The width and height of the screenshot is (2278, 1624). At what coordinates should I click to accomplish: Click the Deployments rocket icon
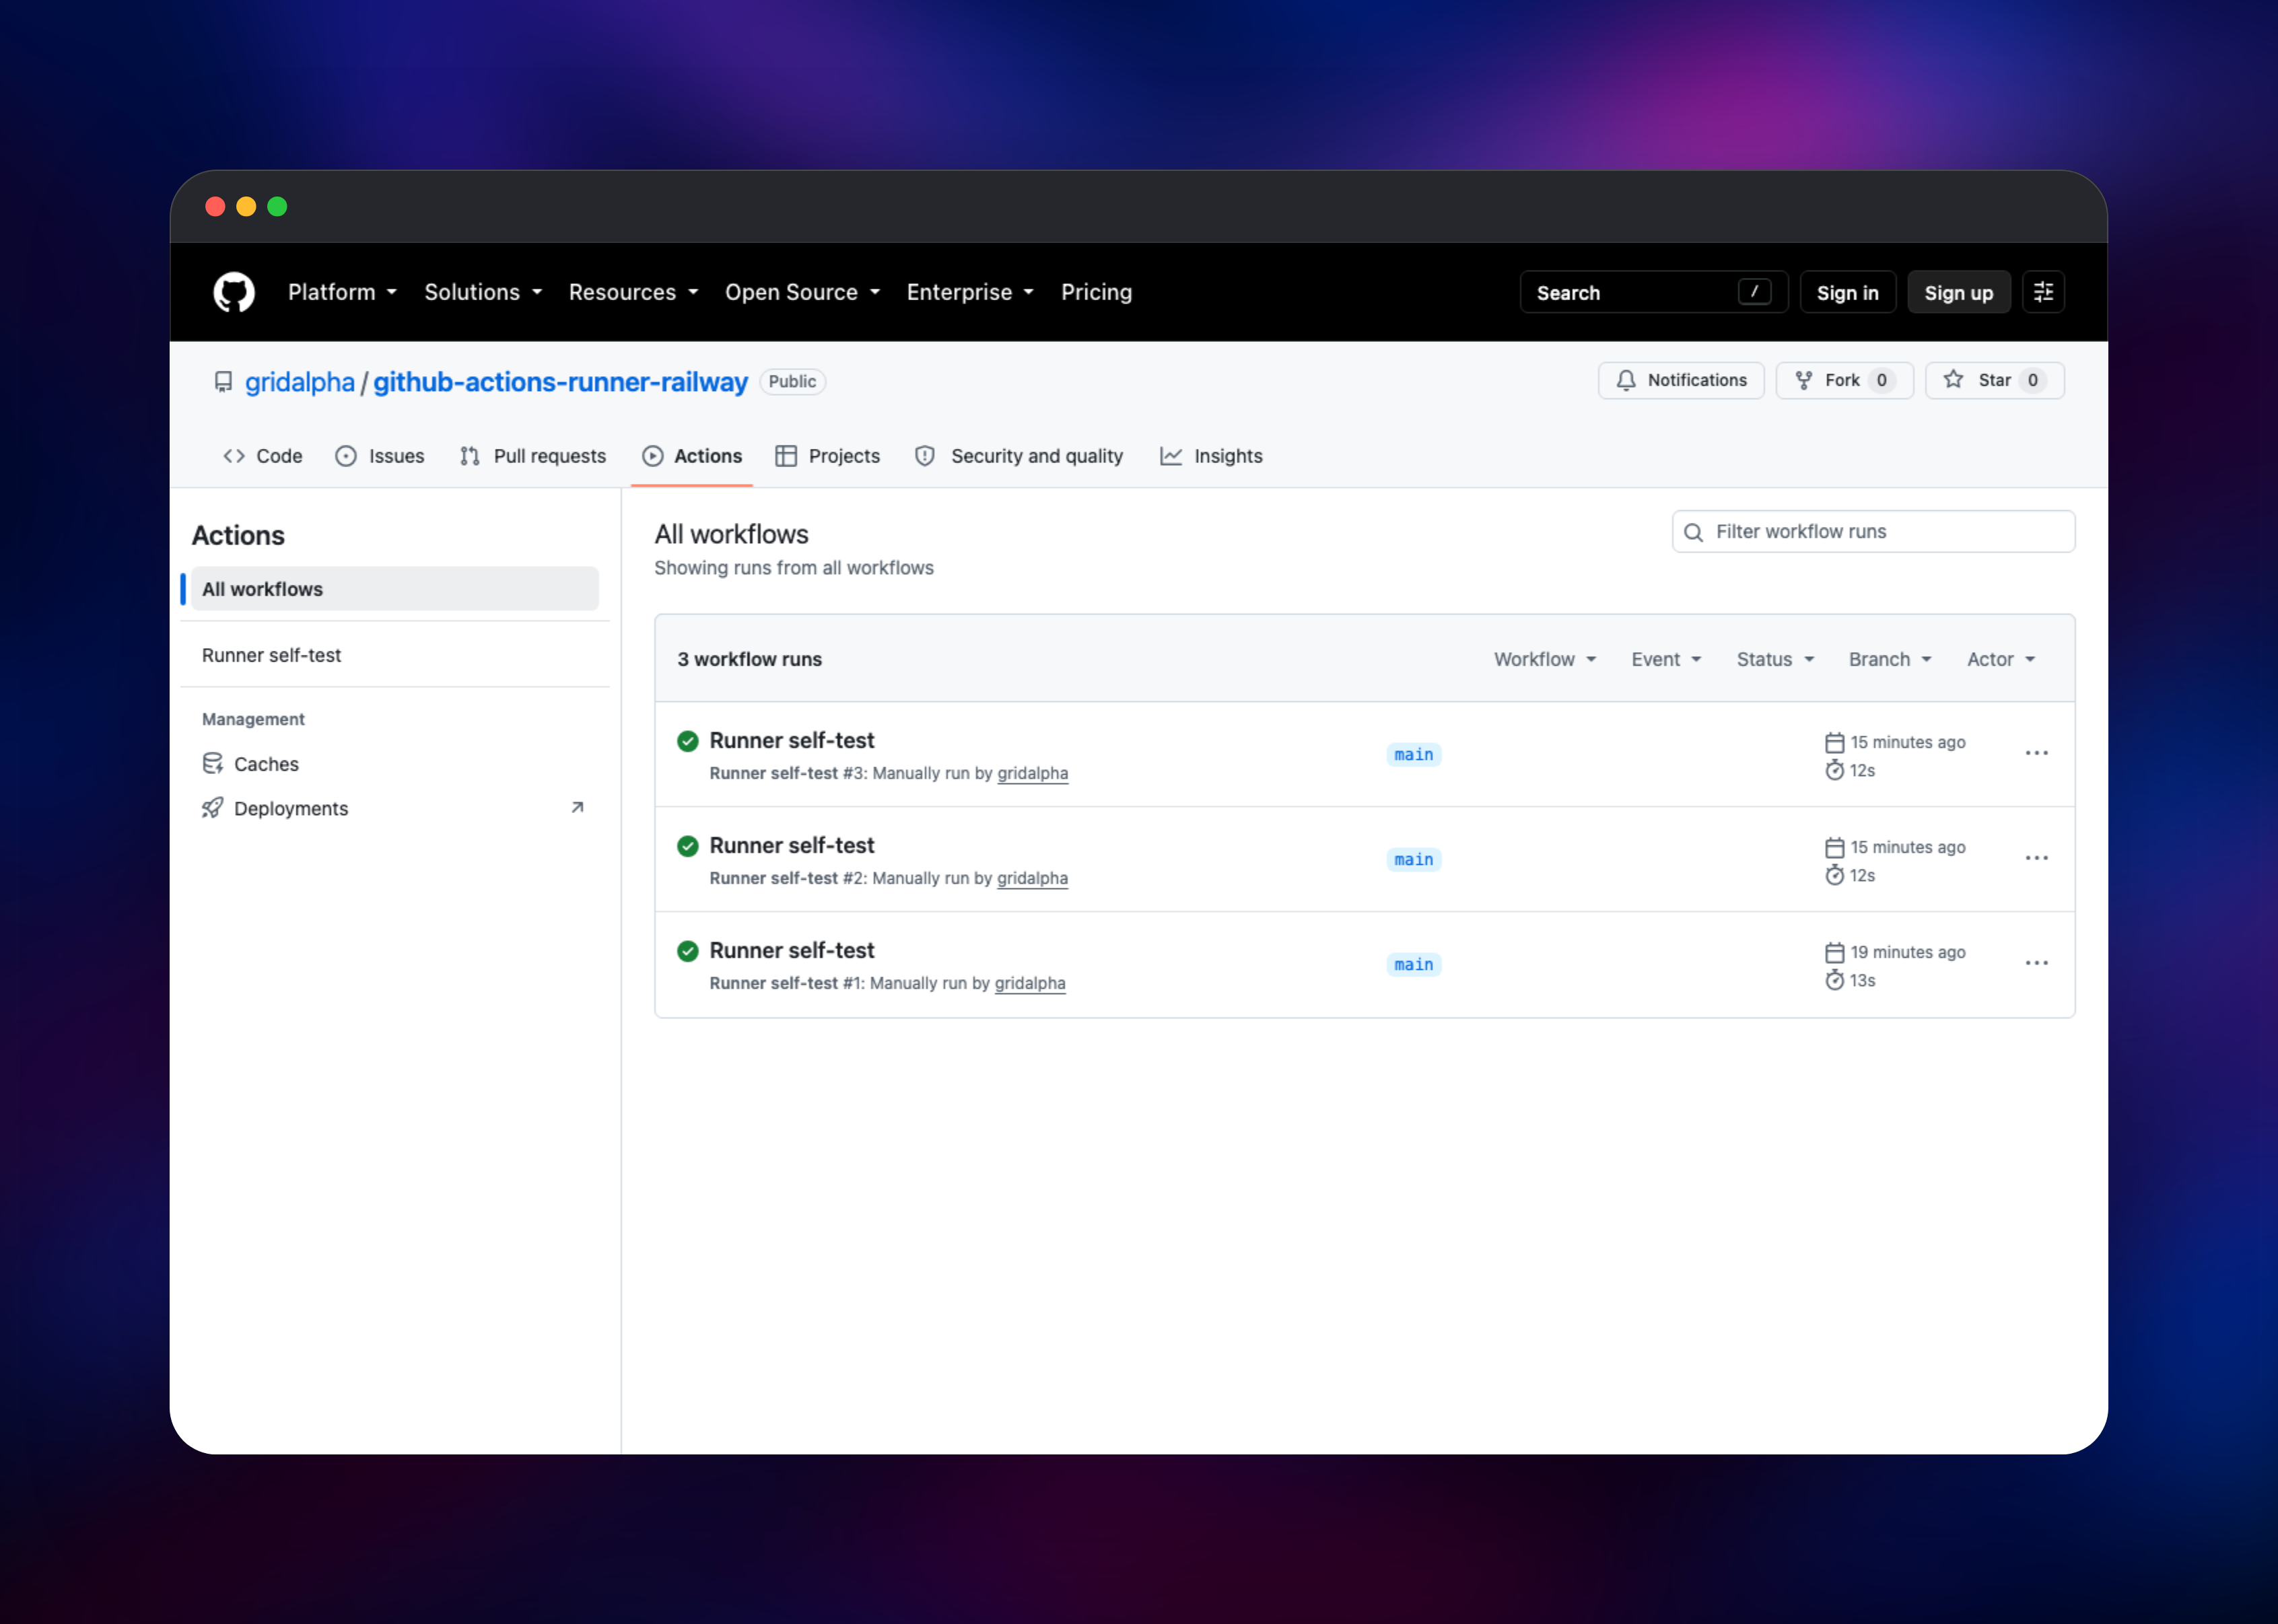click(212, 808)
